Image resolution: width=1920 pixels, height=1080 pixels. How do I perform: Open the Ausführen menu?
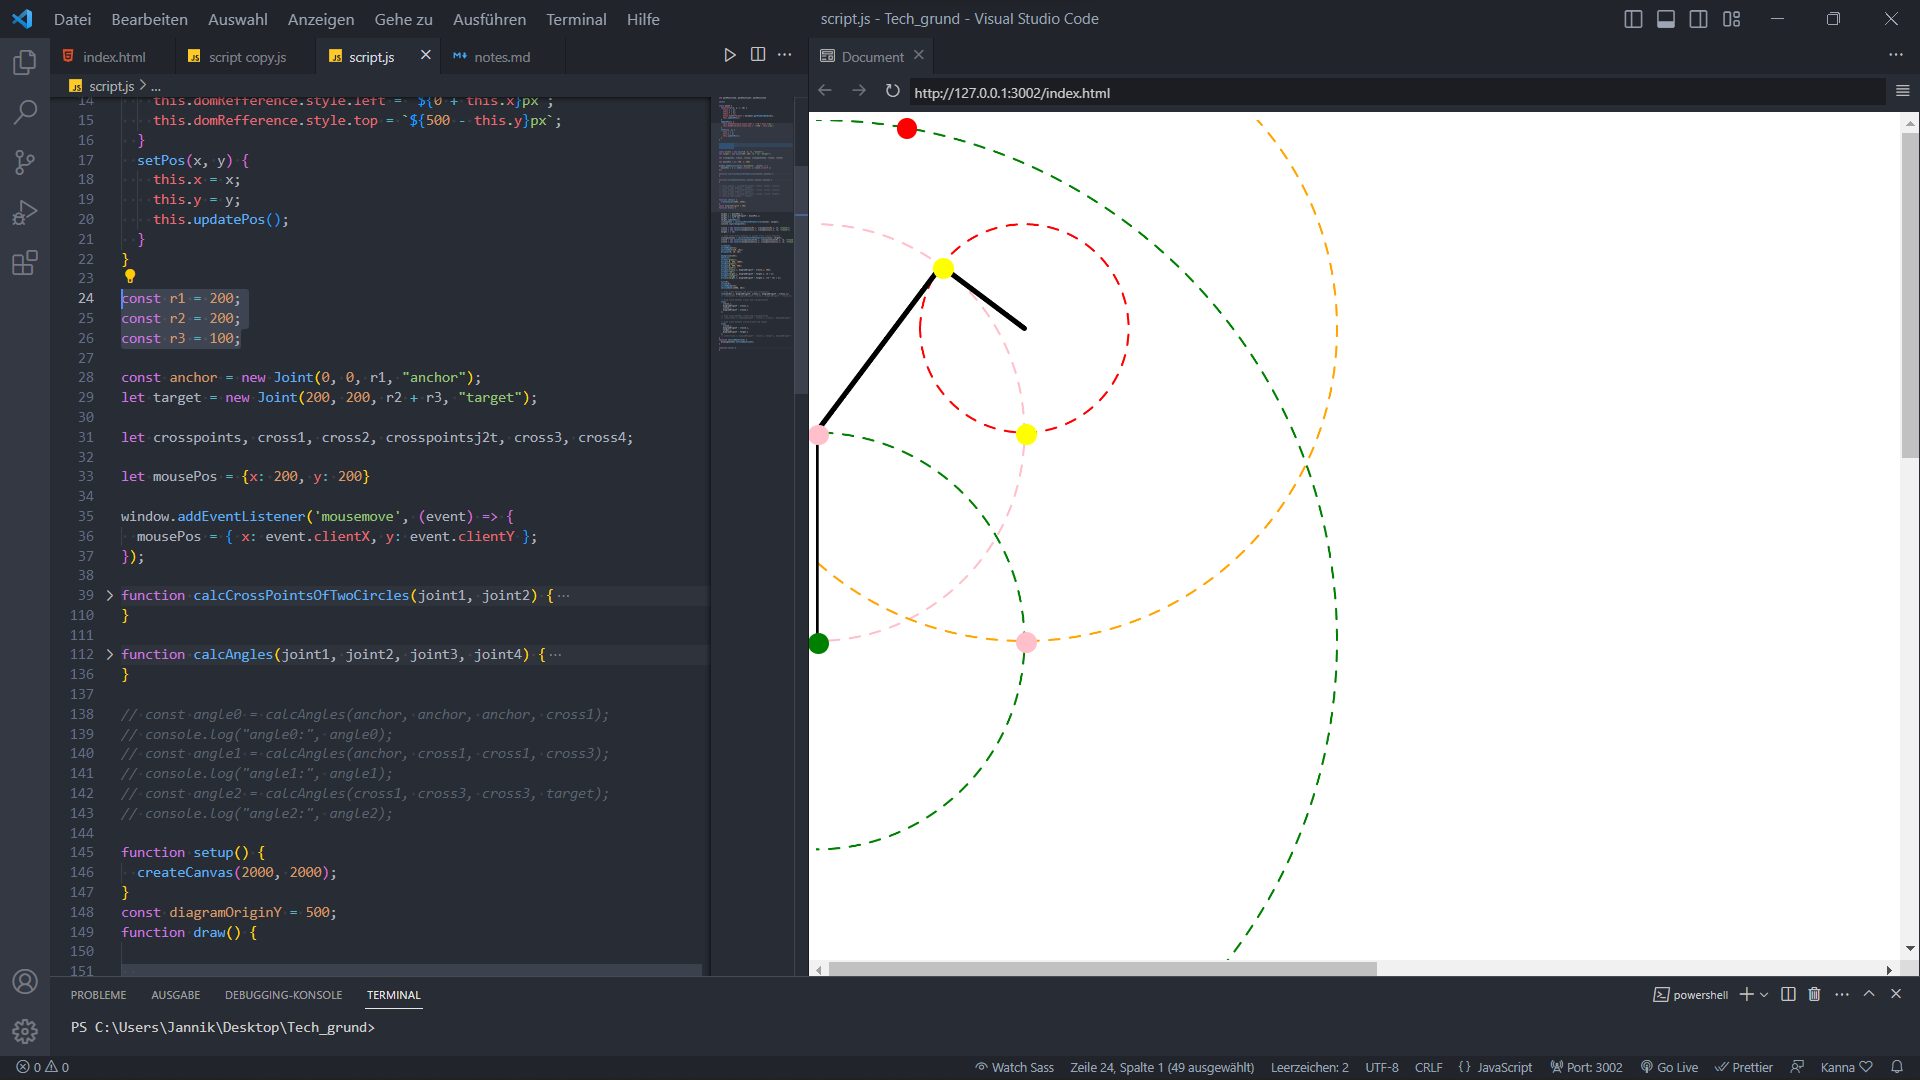(x=489, y=19)
